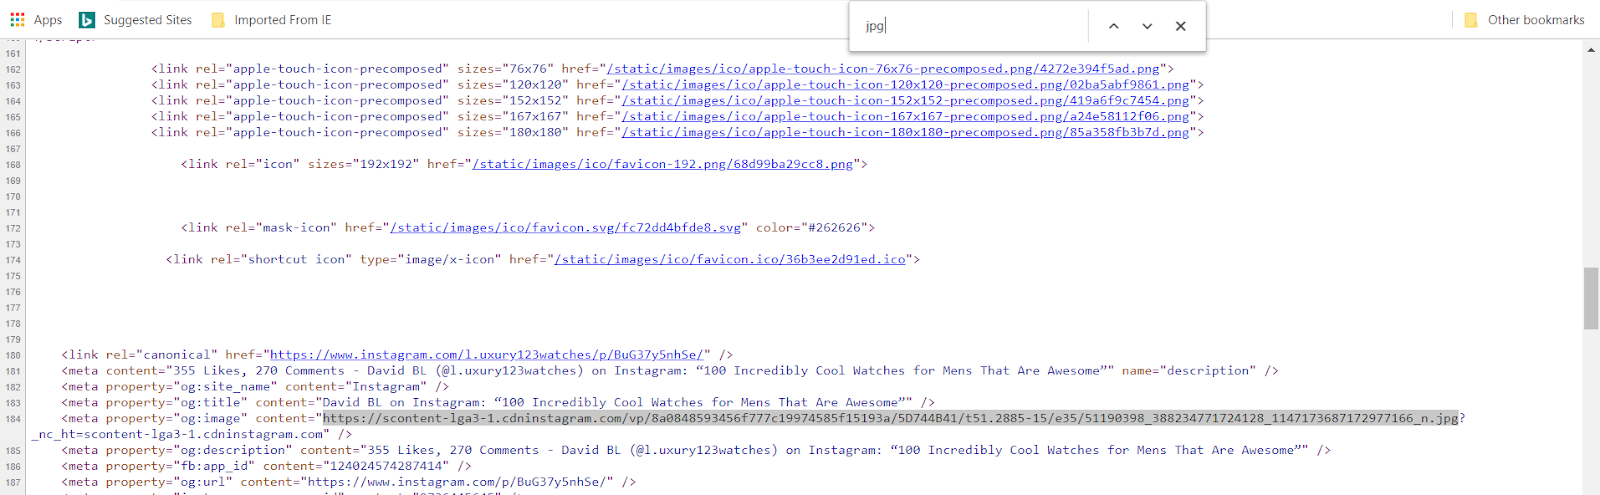
Task: Click the Imported From IE label
Action: click(283, 20)
